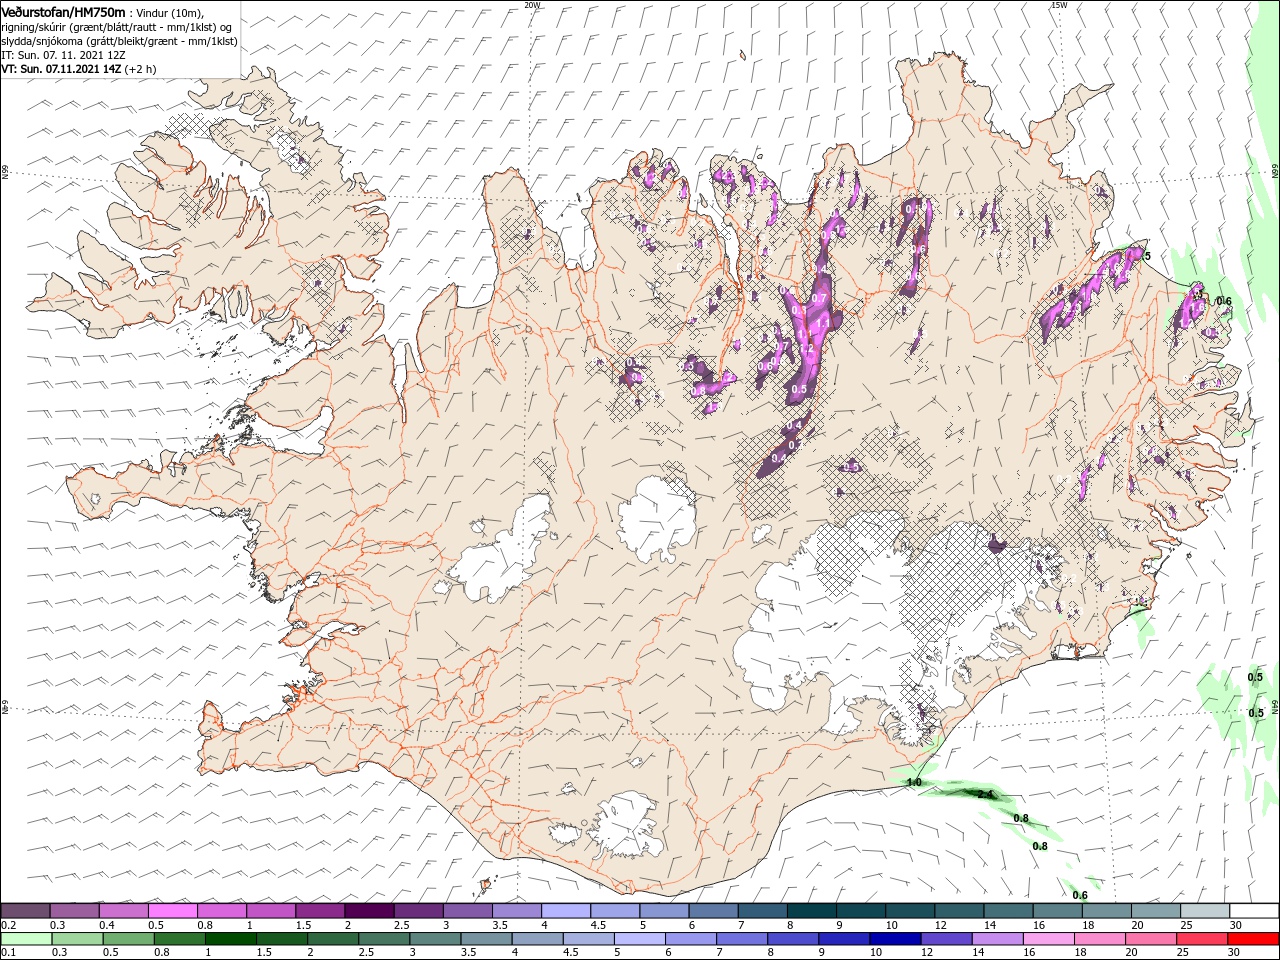The height and width of the screenshot is (960, 1280).
Task: Select lower legend red swatch starting at 25
Action: click(x=1200, y=939)
